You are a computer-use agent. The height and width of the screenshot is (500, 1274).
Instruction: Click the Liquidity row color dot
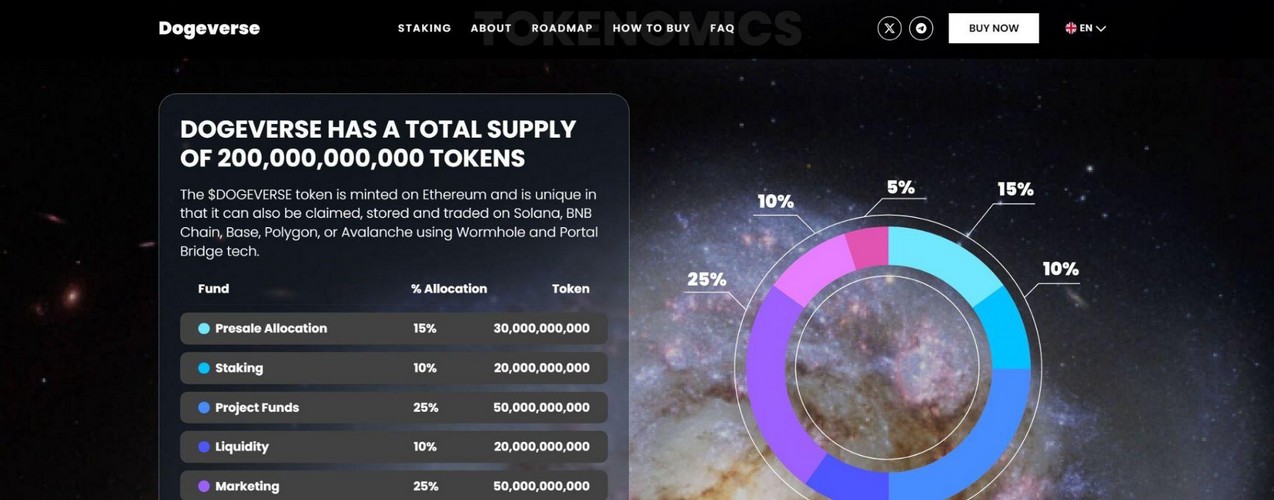(204, 447)
